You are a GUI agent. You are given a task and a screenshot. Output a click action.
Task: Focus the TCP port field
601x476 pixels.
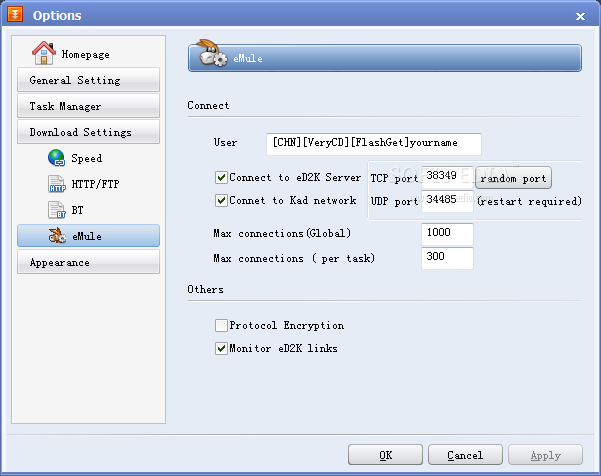click(x=447, y=177)
